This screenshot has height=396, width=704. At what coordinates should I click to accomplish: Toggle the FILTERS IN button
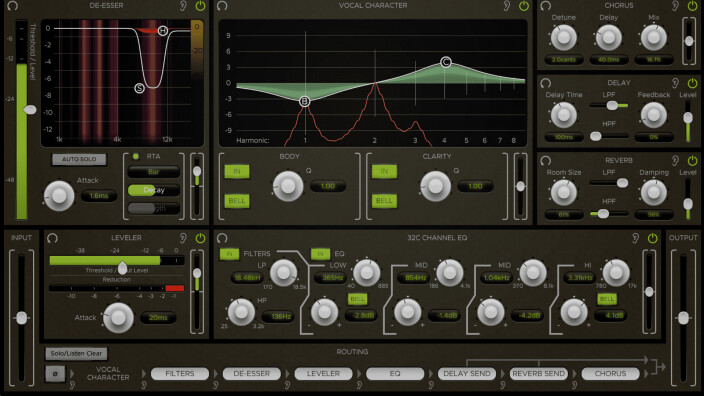click(x=229, y=254)
